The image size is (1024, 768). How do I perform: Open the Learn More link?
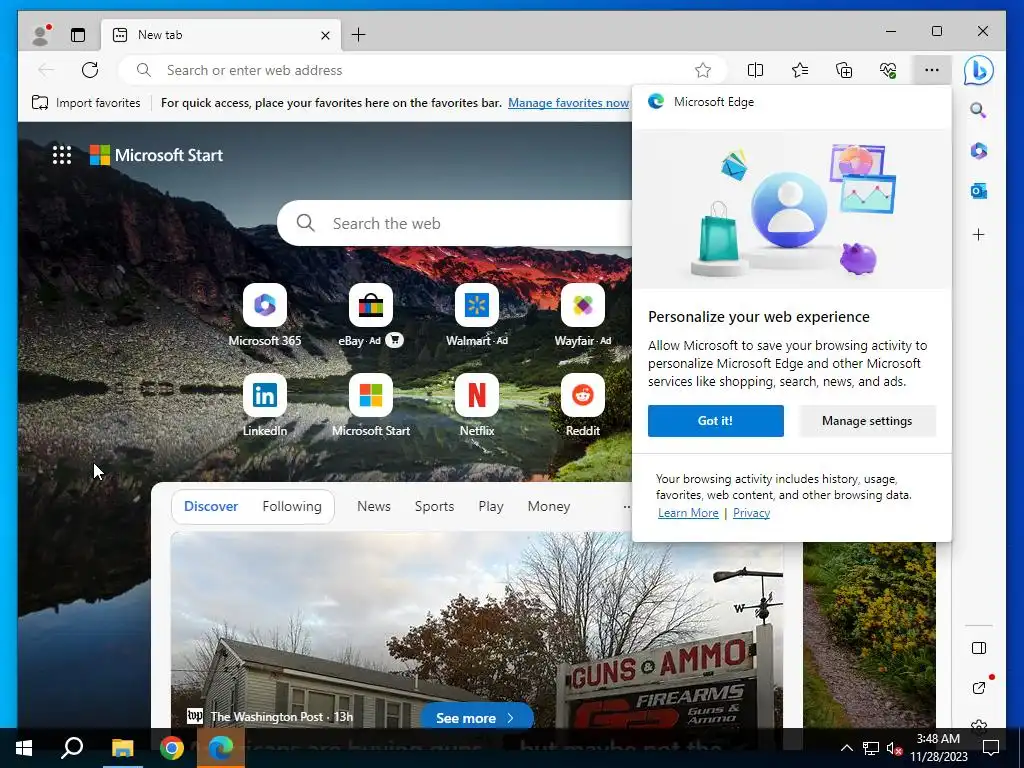(x=688, y=513)
